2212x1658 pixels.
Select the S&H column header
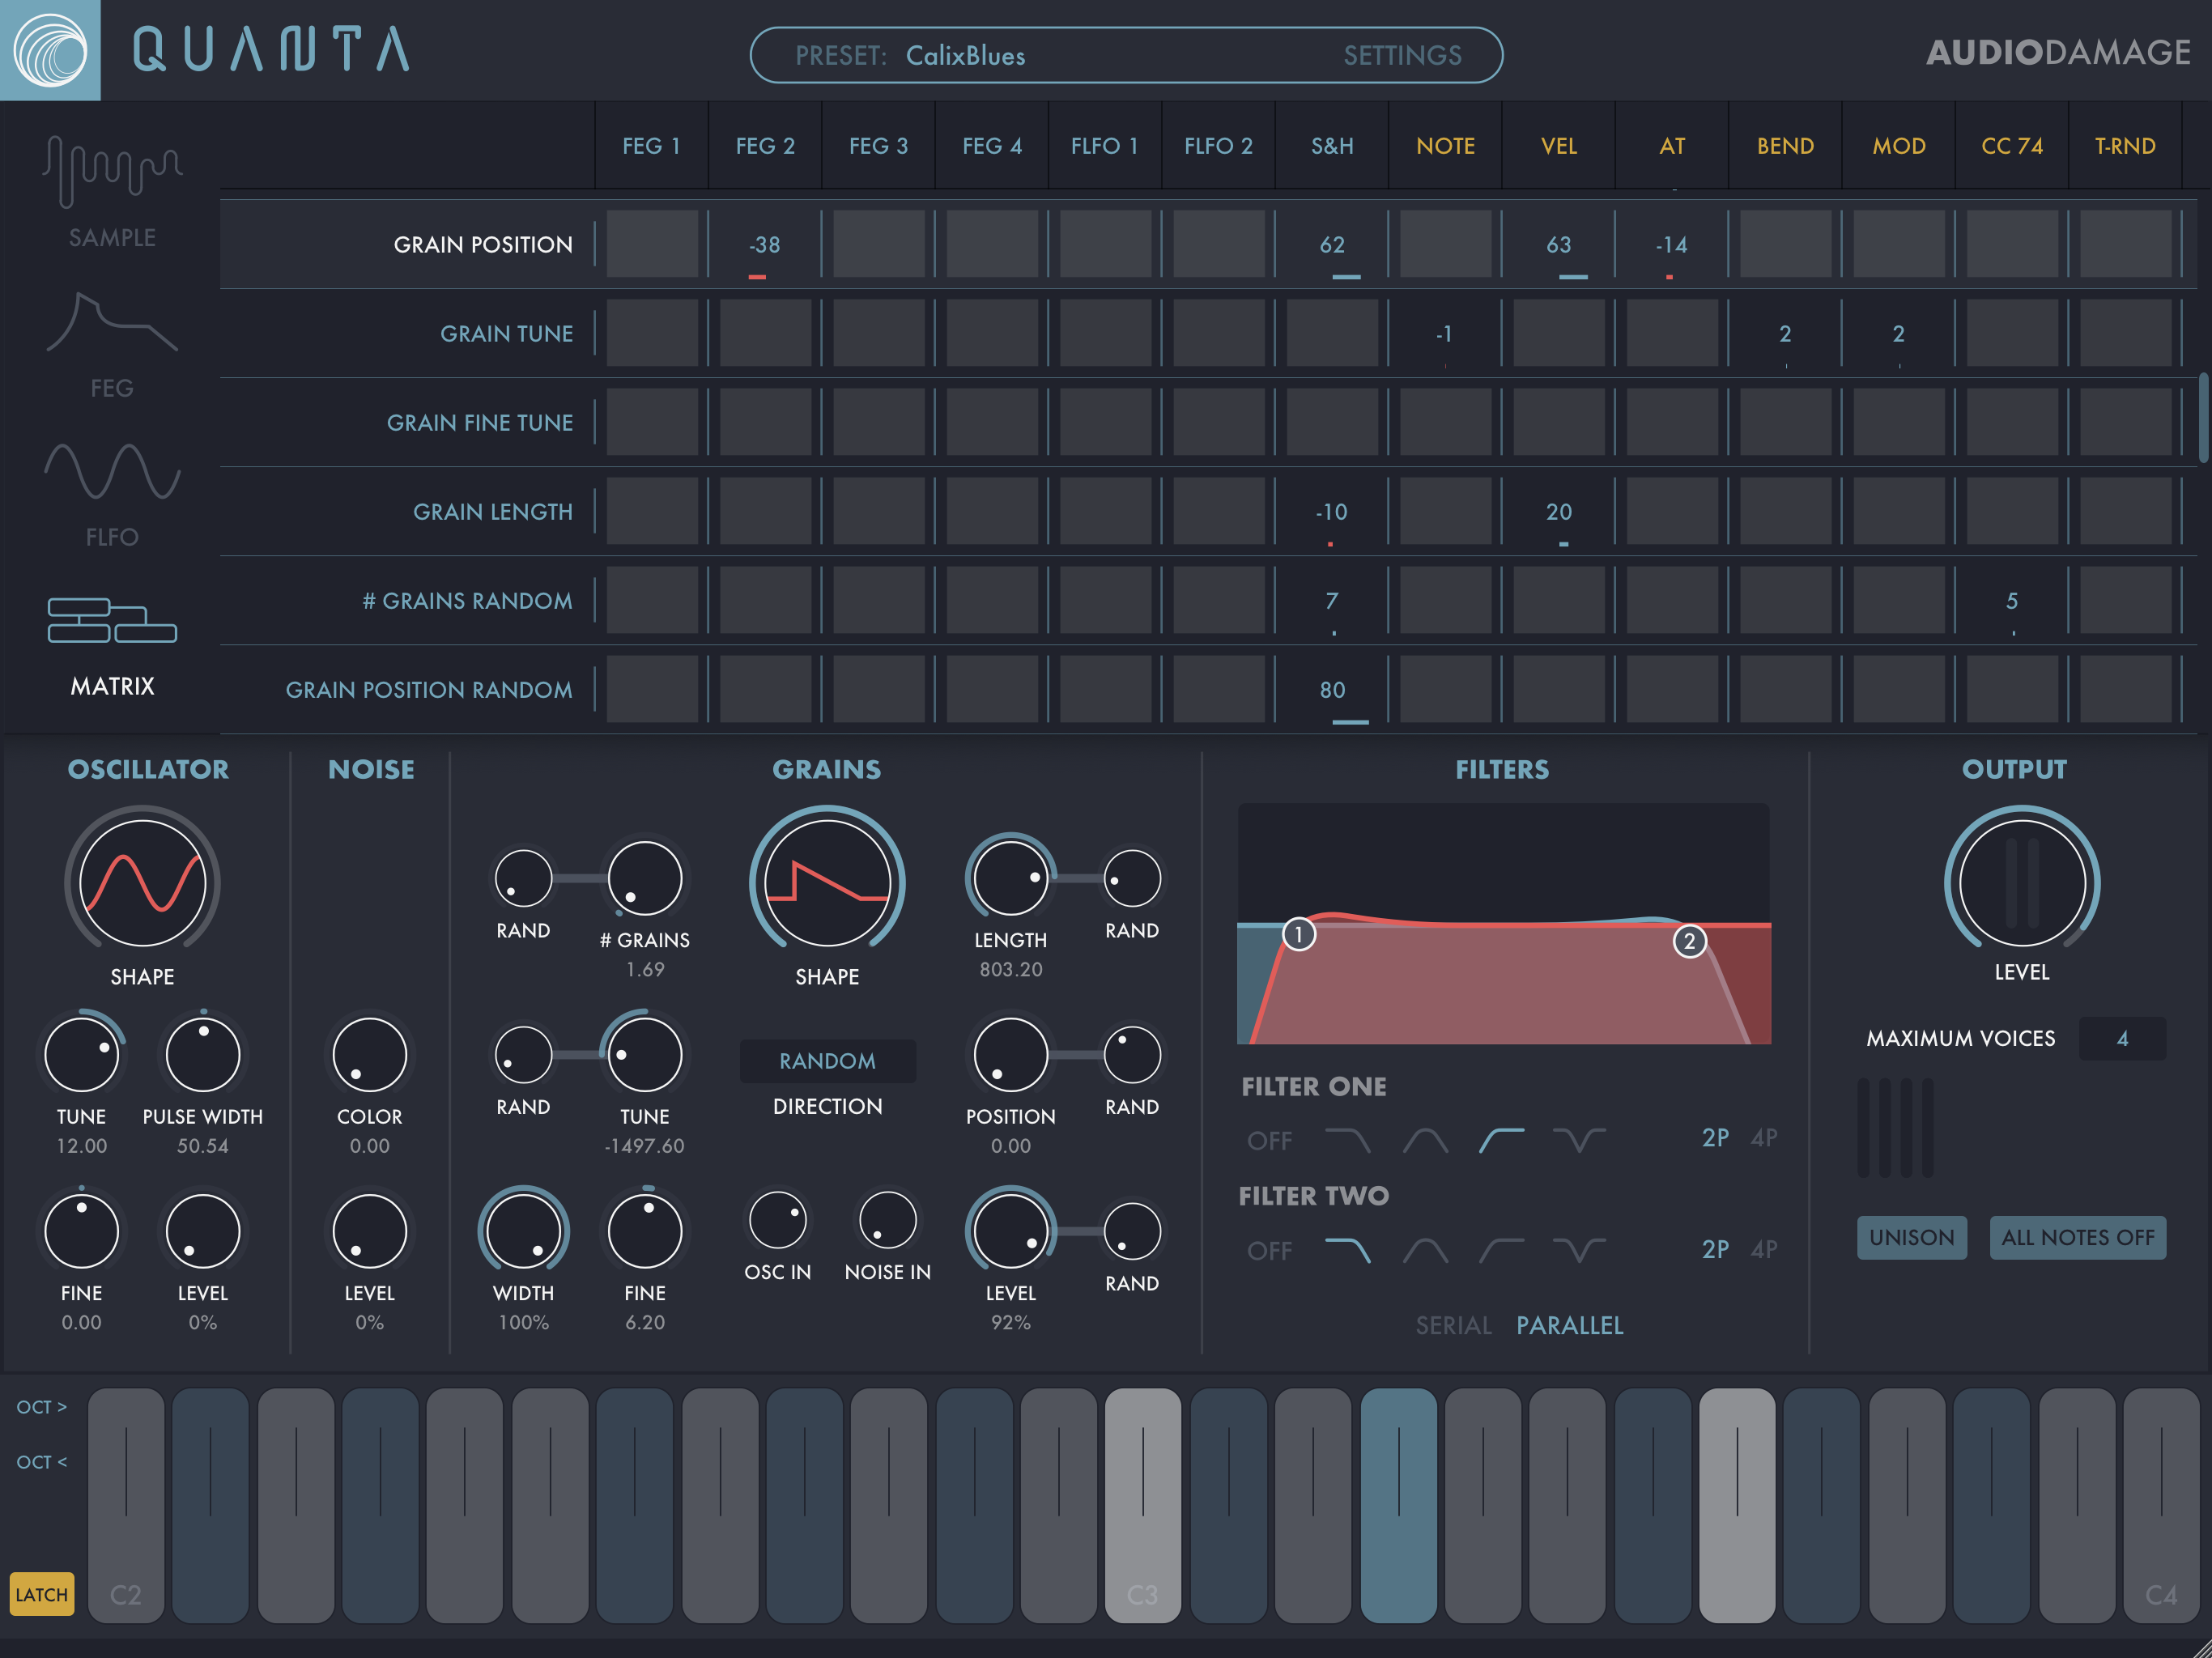[x=1331, y=146]
